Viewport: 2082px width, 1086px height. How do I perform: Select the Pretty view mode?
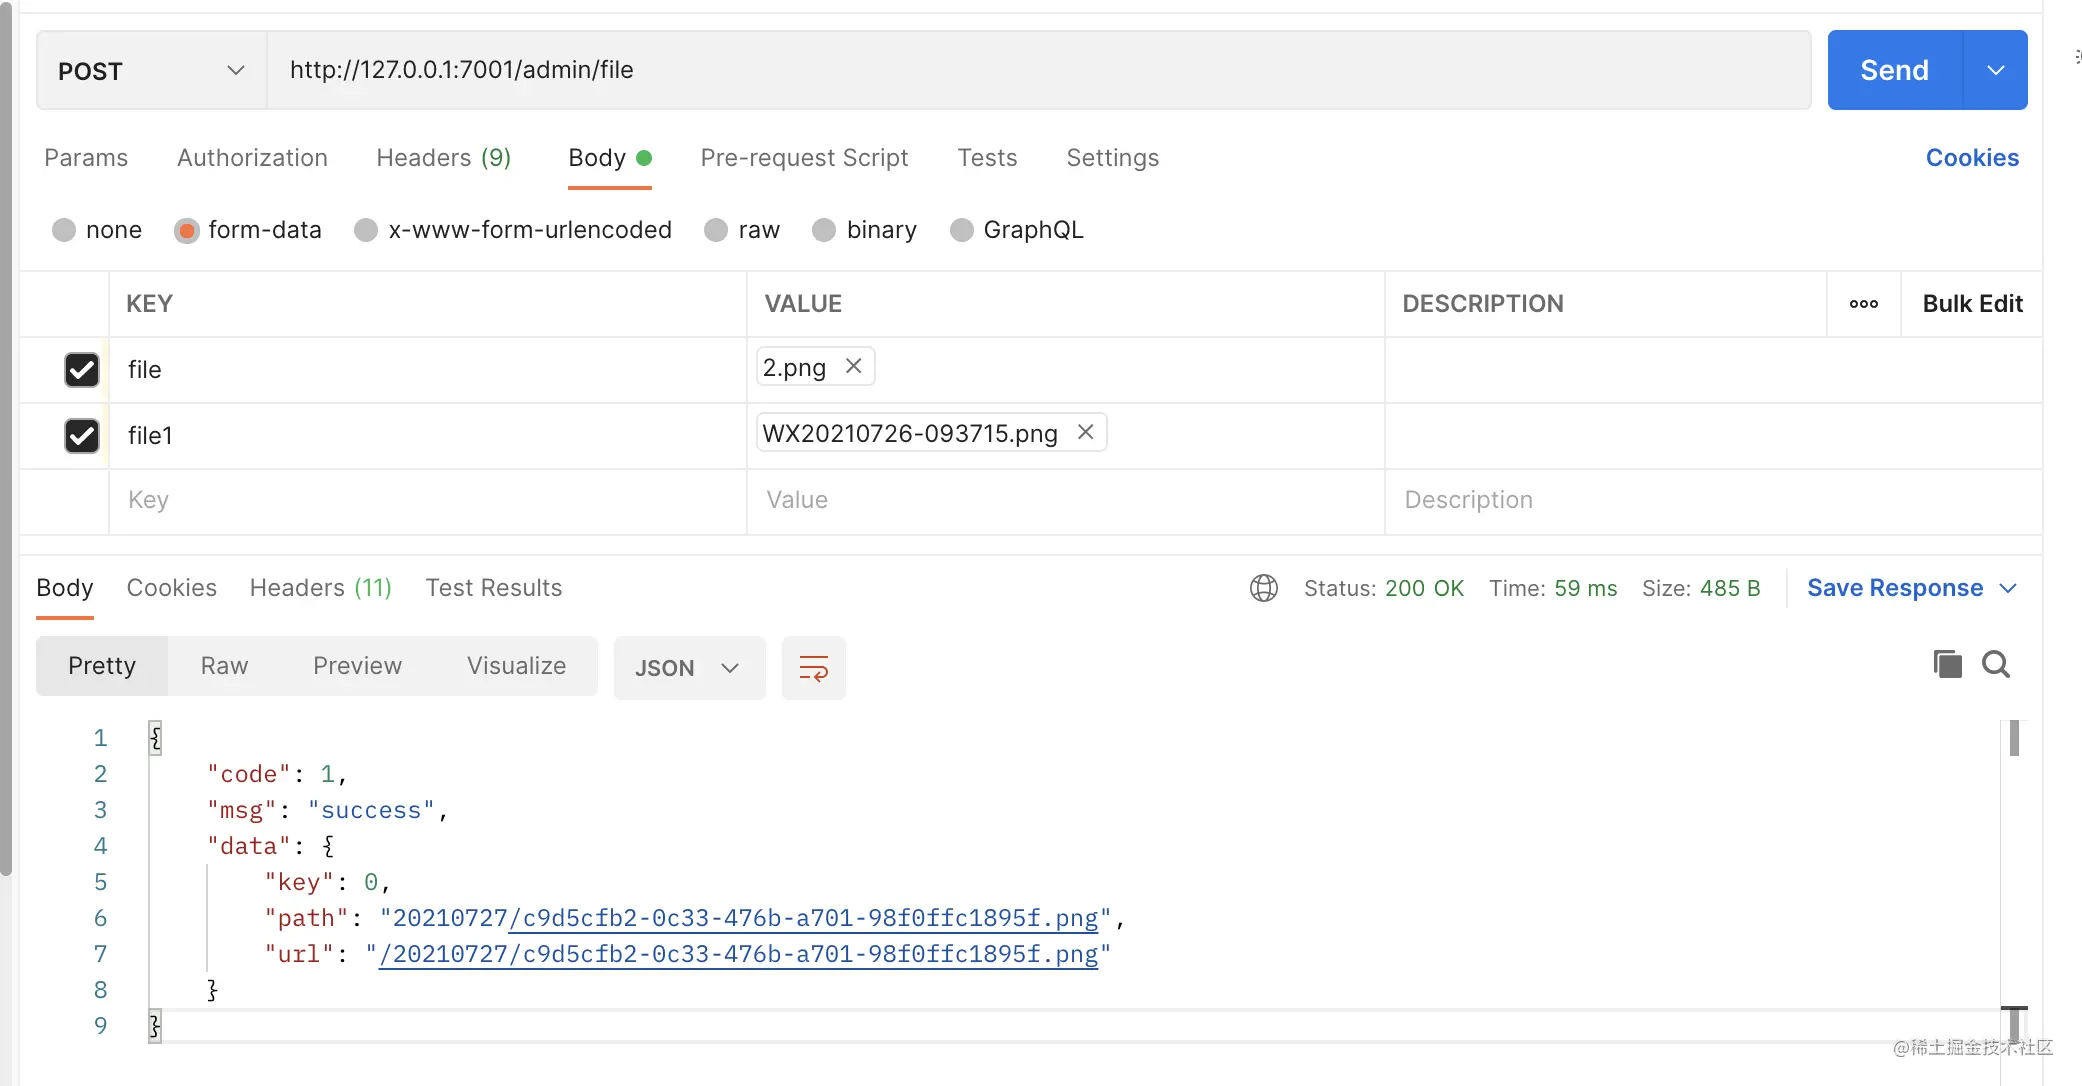coord(102,666)
